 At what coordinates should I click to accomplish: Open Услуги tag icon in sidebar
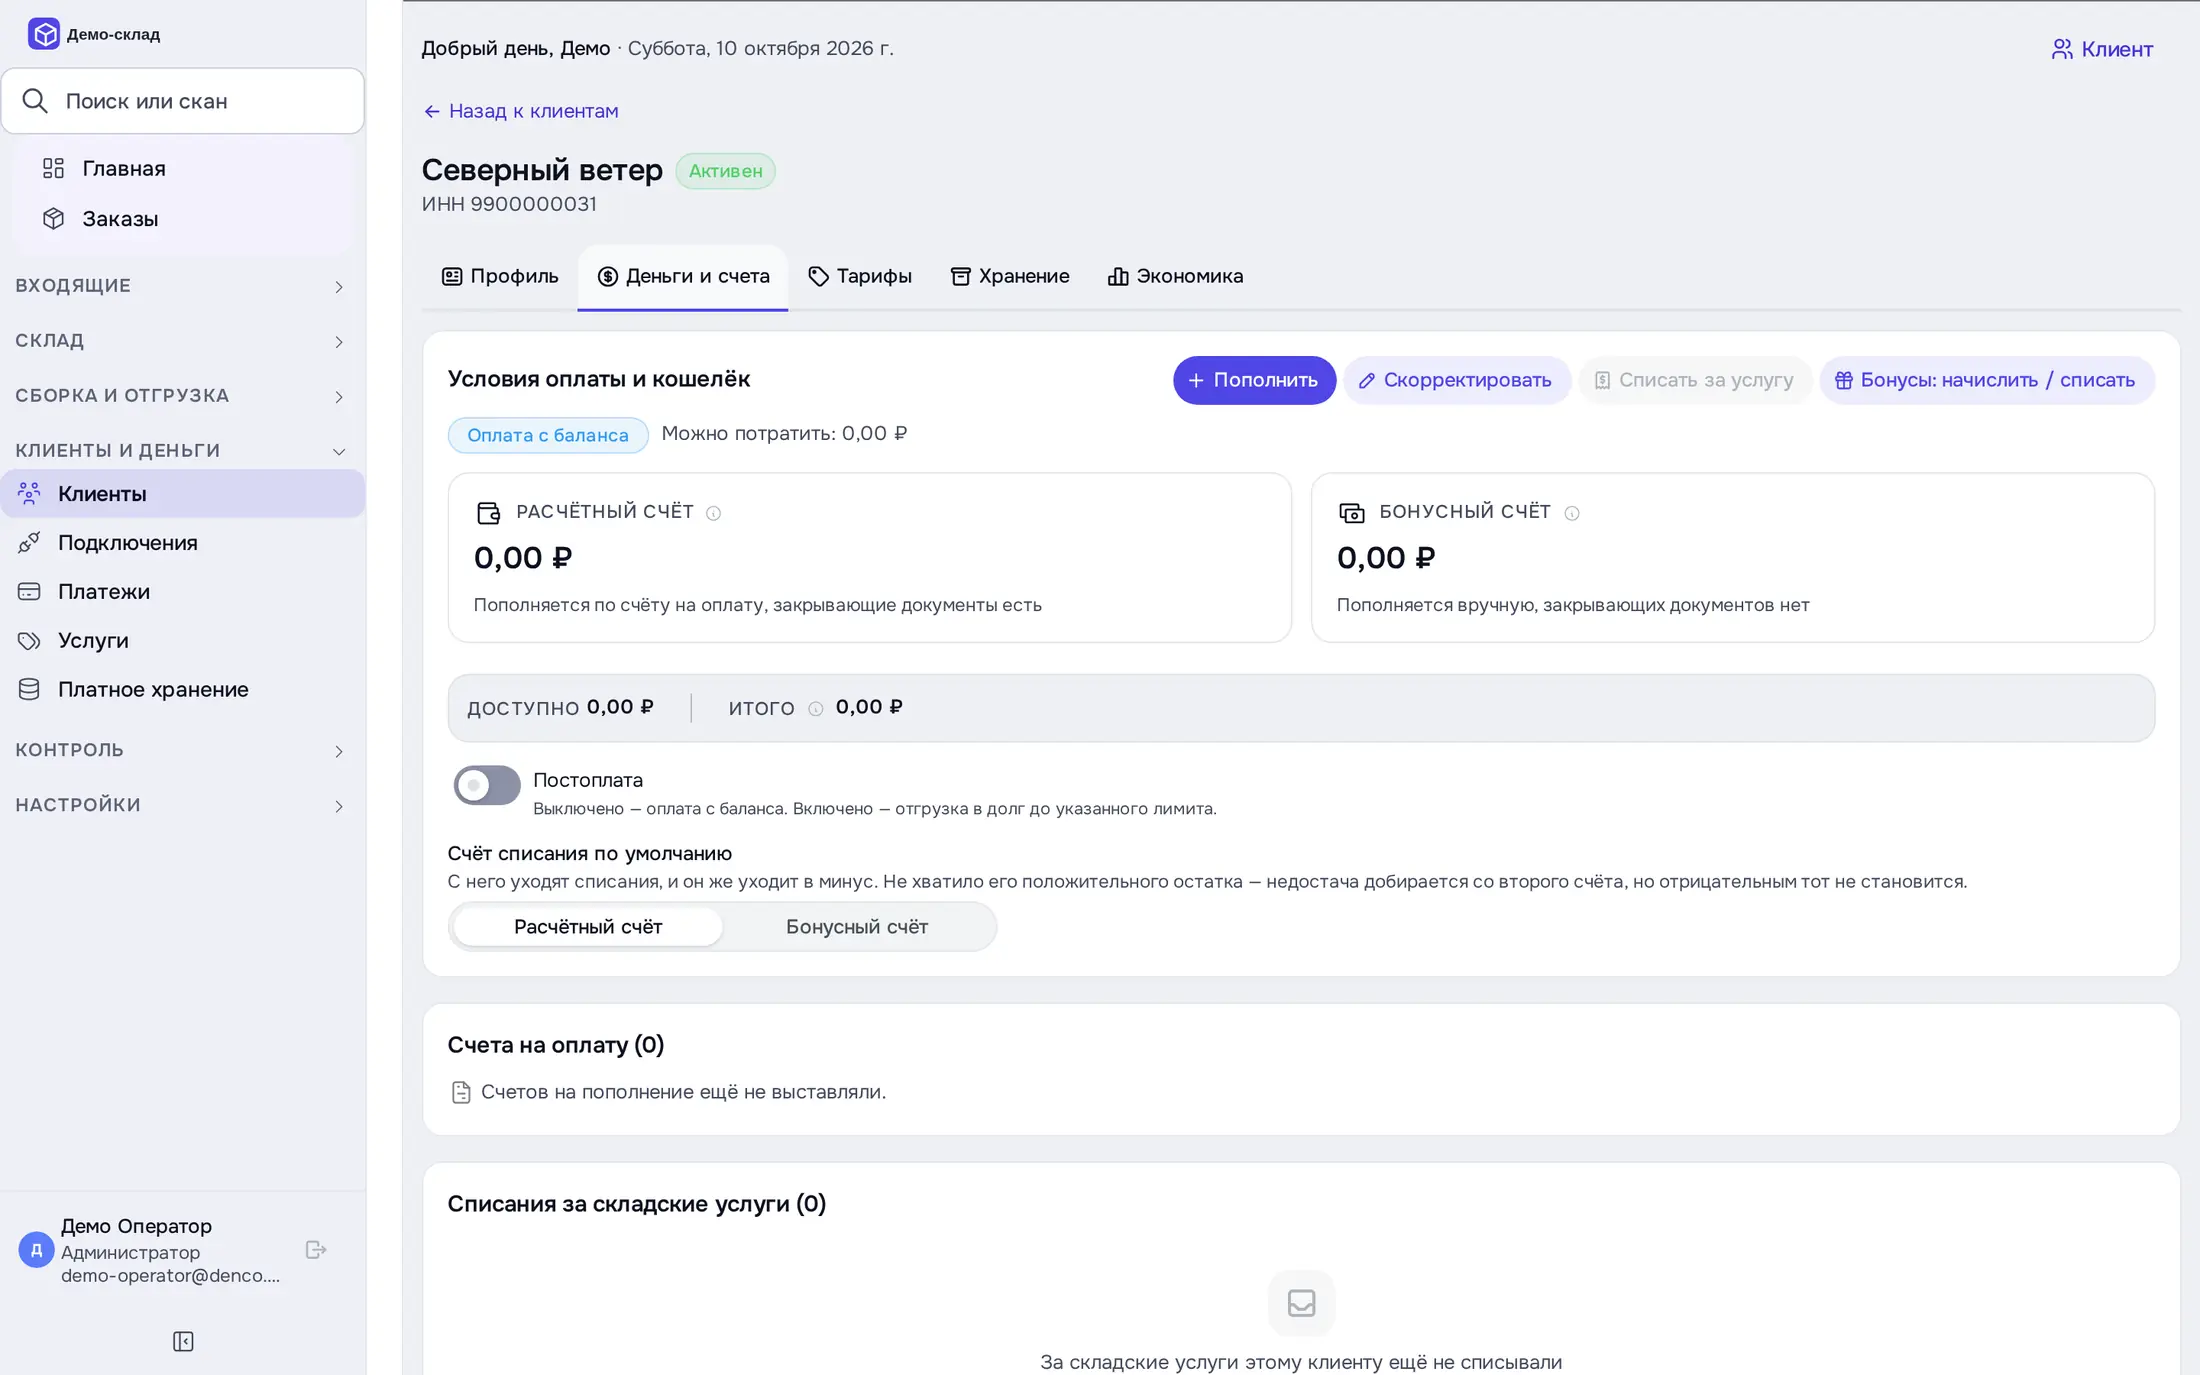coord(29,640)
